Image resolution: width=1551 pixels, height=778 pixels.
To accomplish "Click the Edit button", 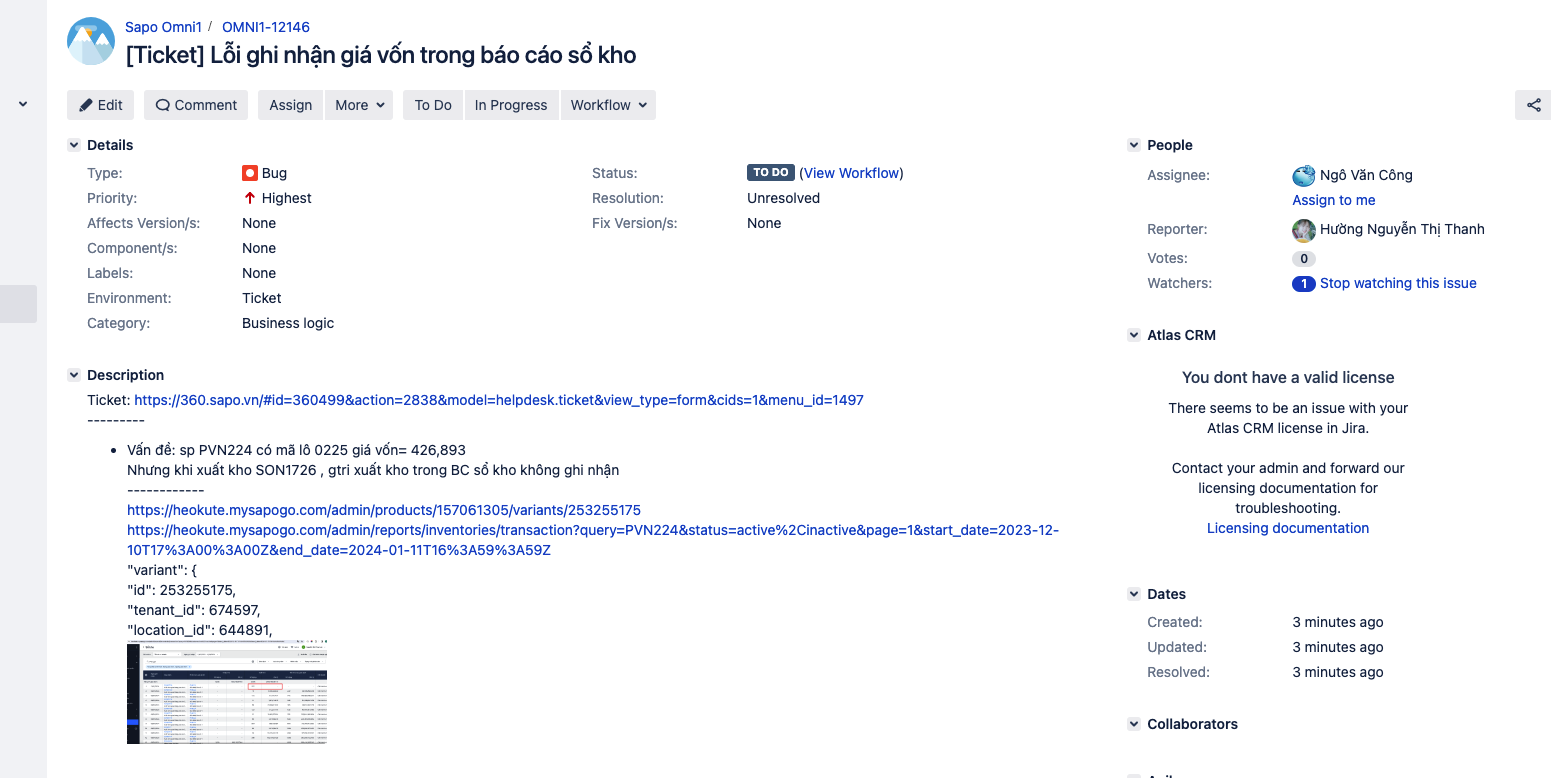I will click(101, 105).
